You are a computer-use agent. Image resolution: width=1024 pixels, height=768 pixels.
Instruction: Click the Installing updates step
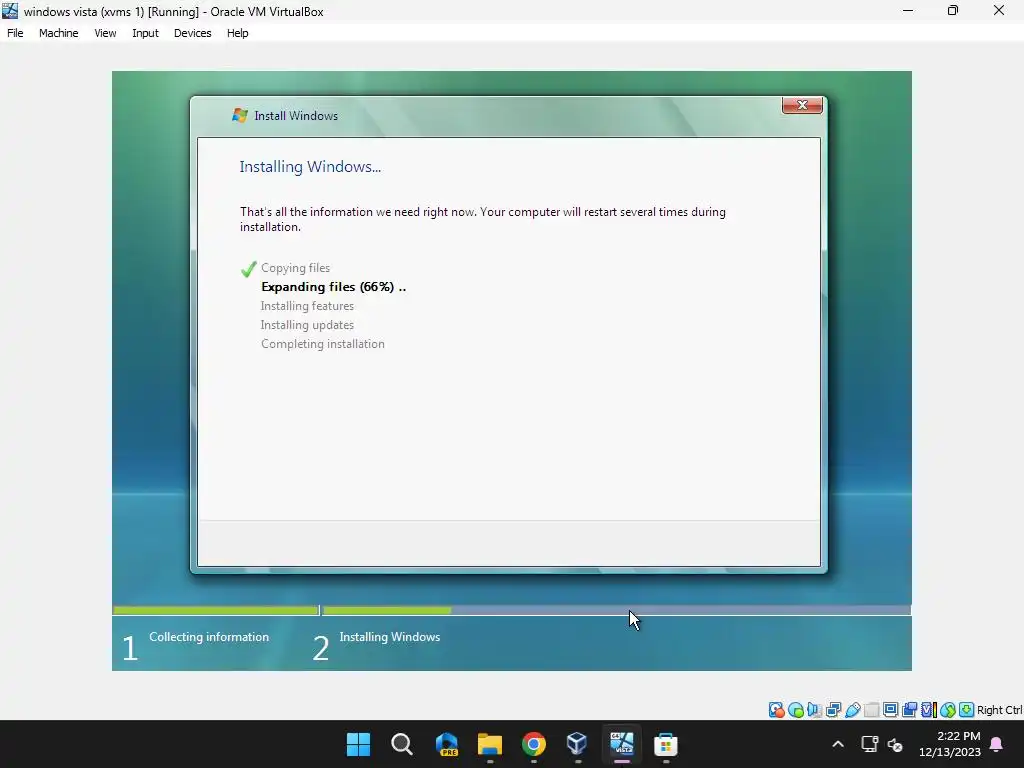307,325
